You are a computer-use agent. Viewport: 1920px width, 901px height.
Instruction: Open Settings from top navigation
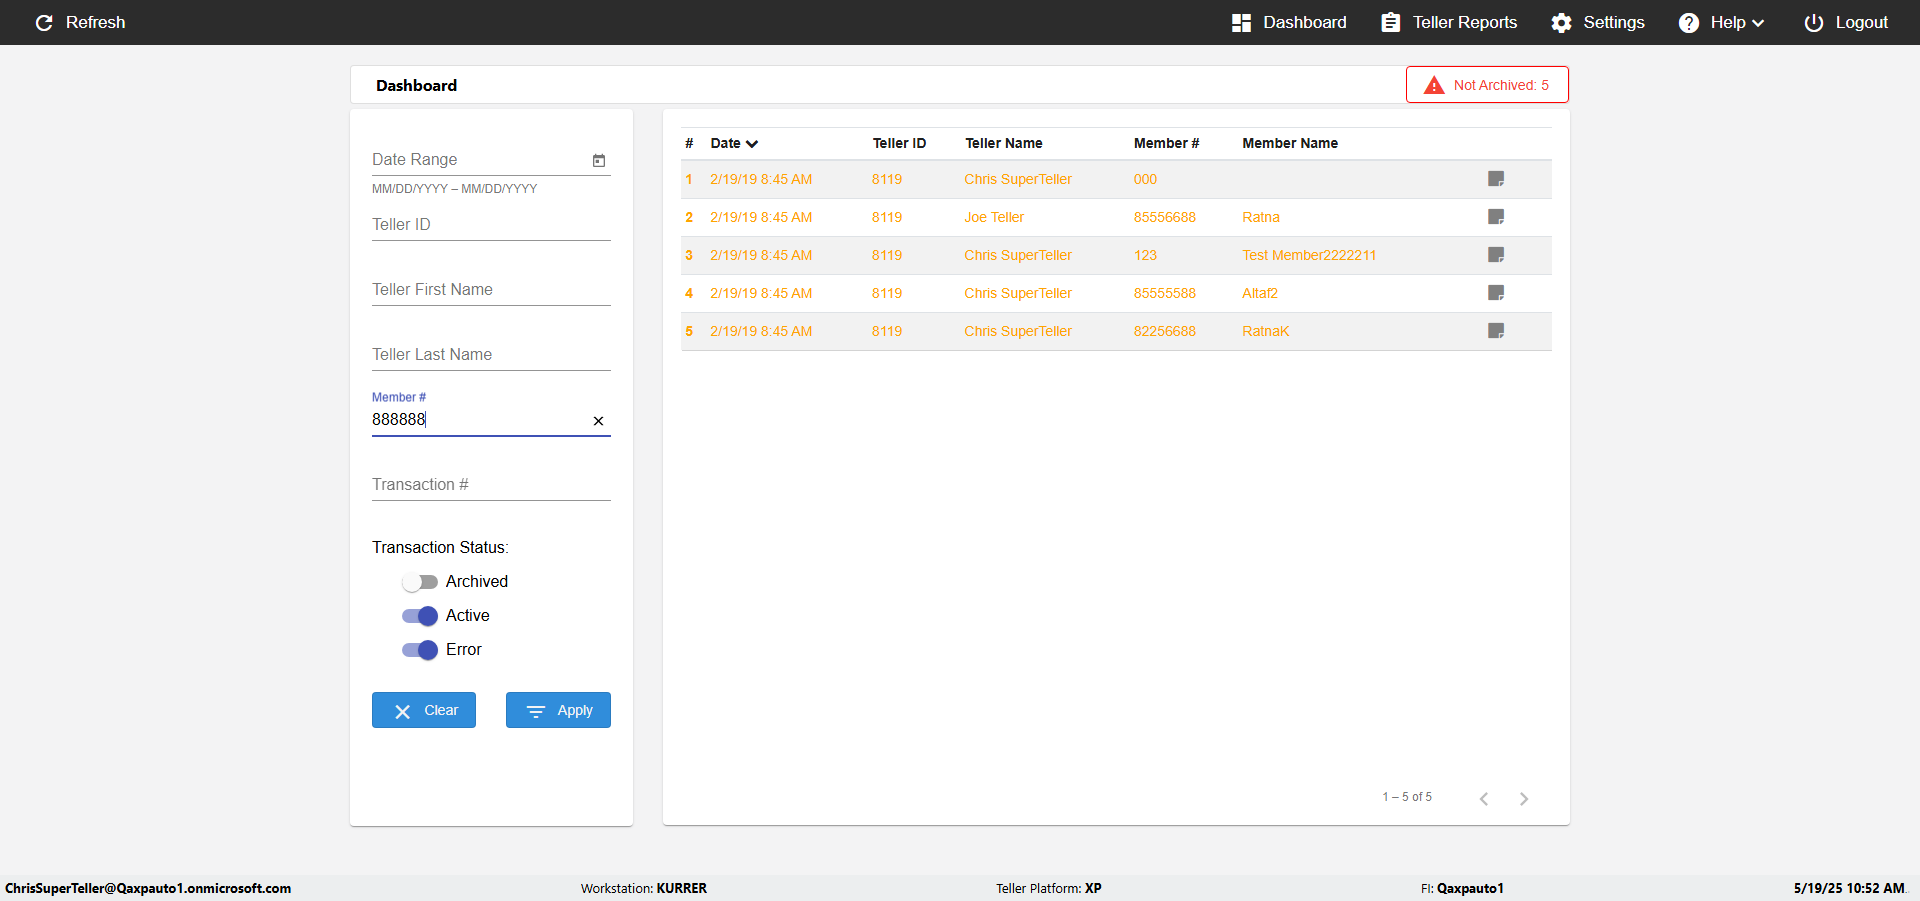point(1598,22)
